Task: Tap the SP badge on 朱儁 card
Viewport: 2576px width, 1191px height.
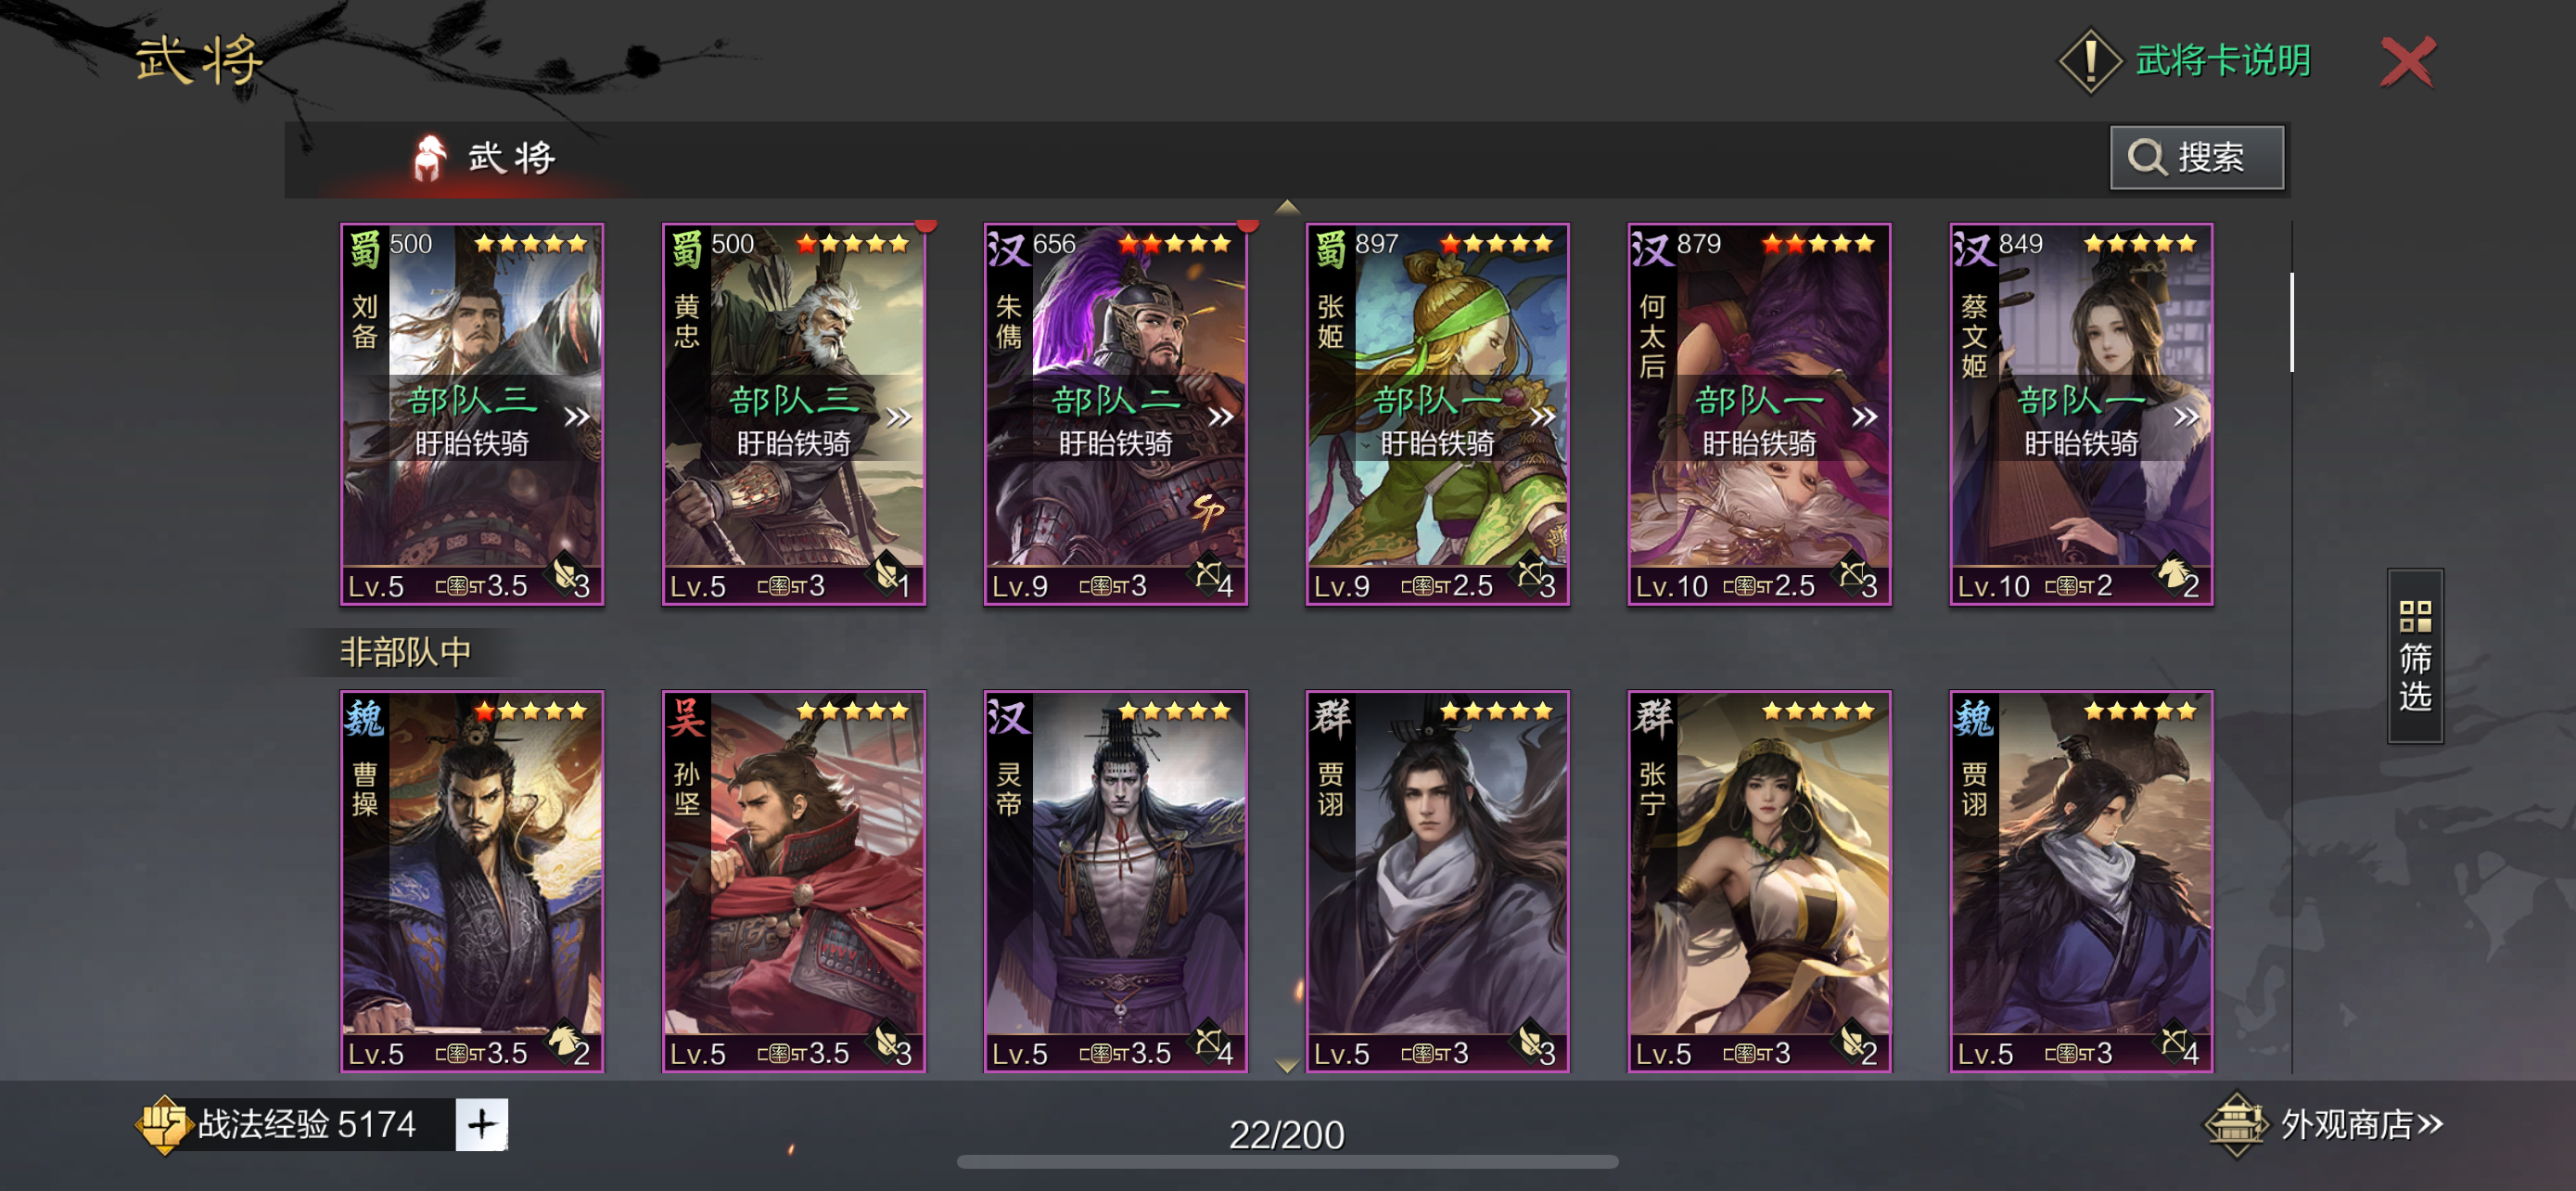Action: click(x=1207, y=510)
